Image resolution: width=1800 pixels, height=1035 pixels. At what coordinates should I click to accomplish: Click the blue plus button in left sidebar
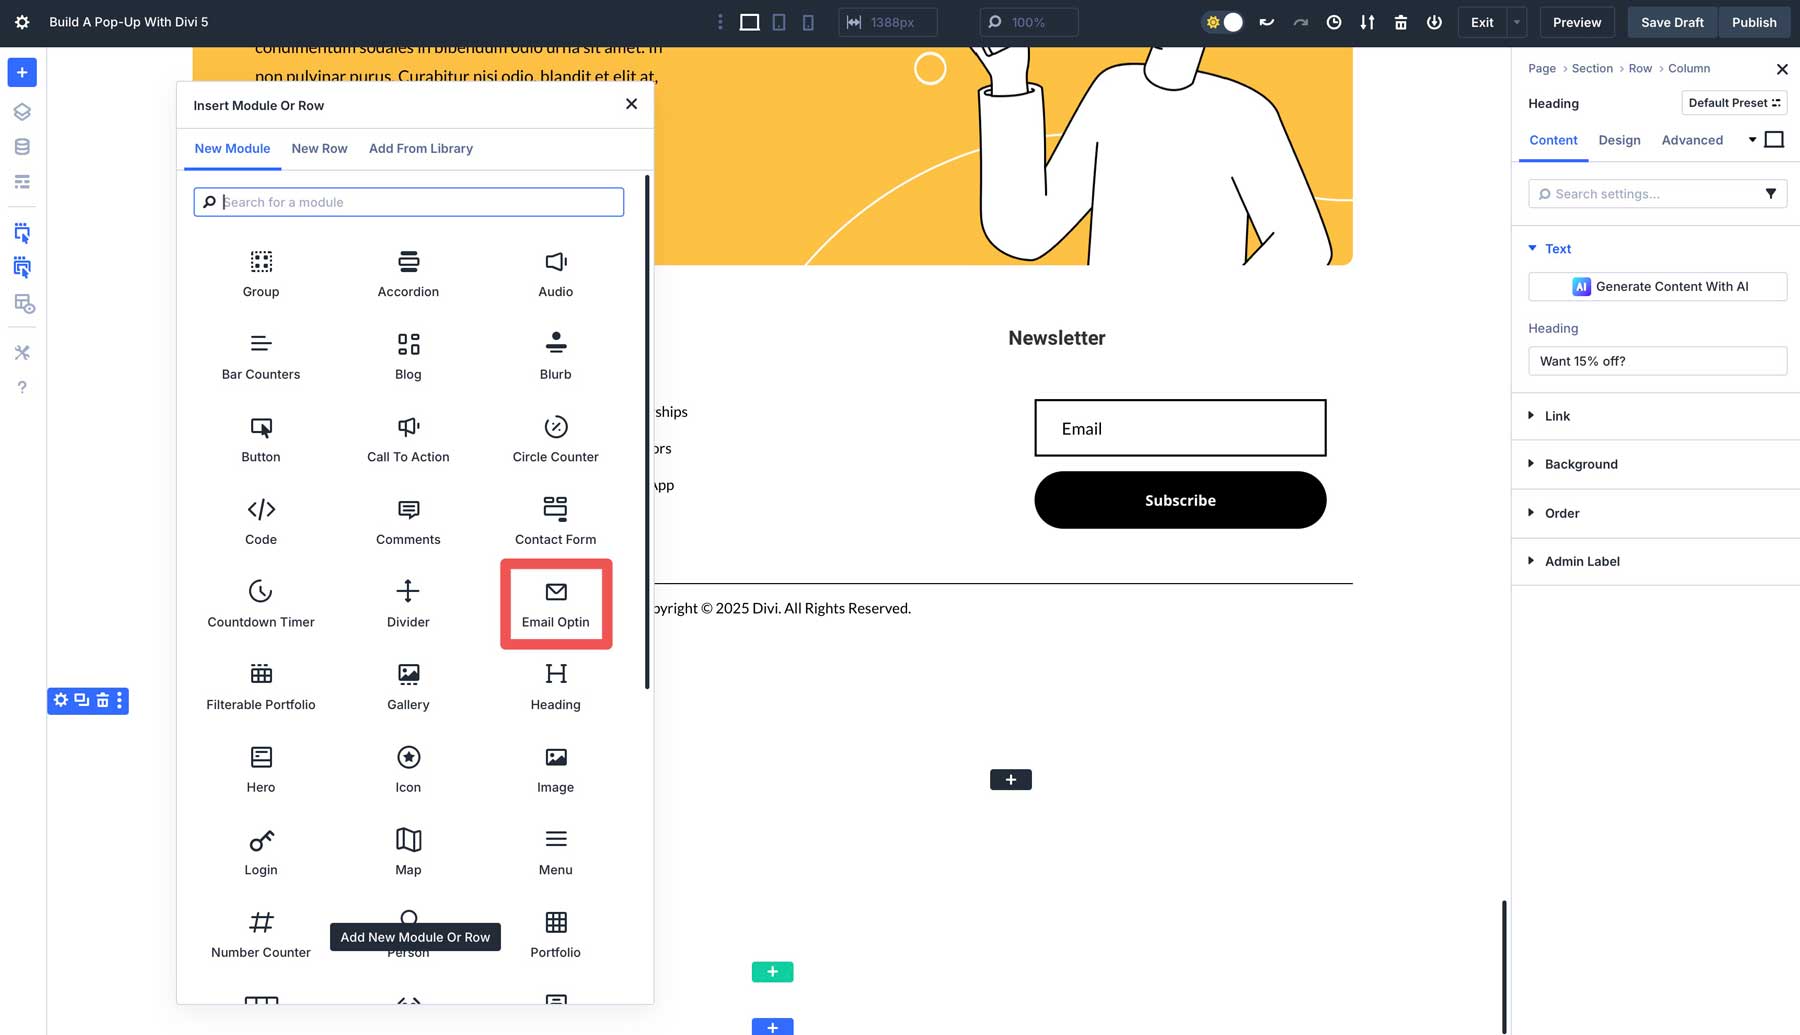click(21, 72)
